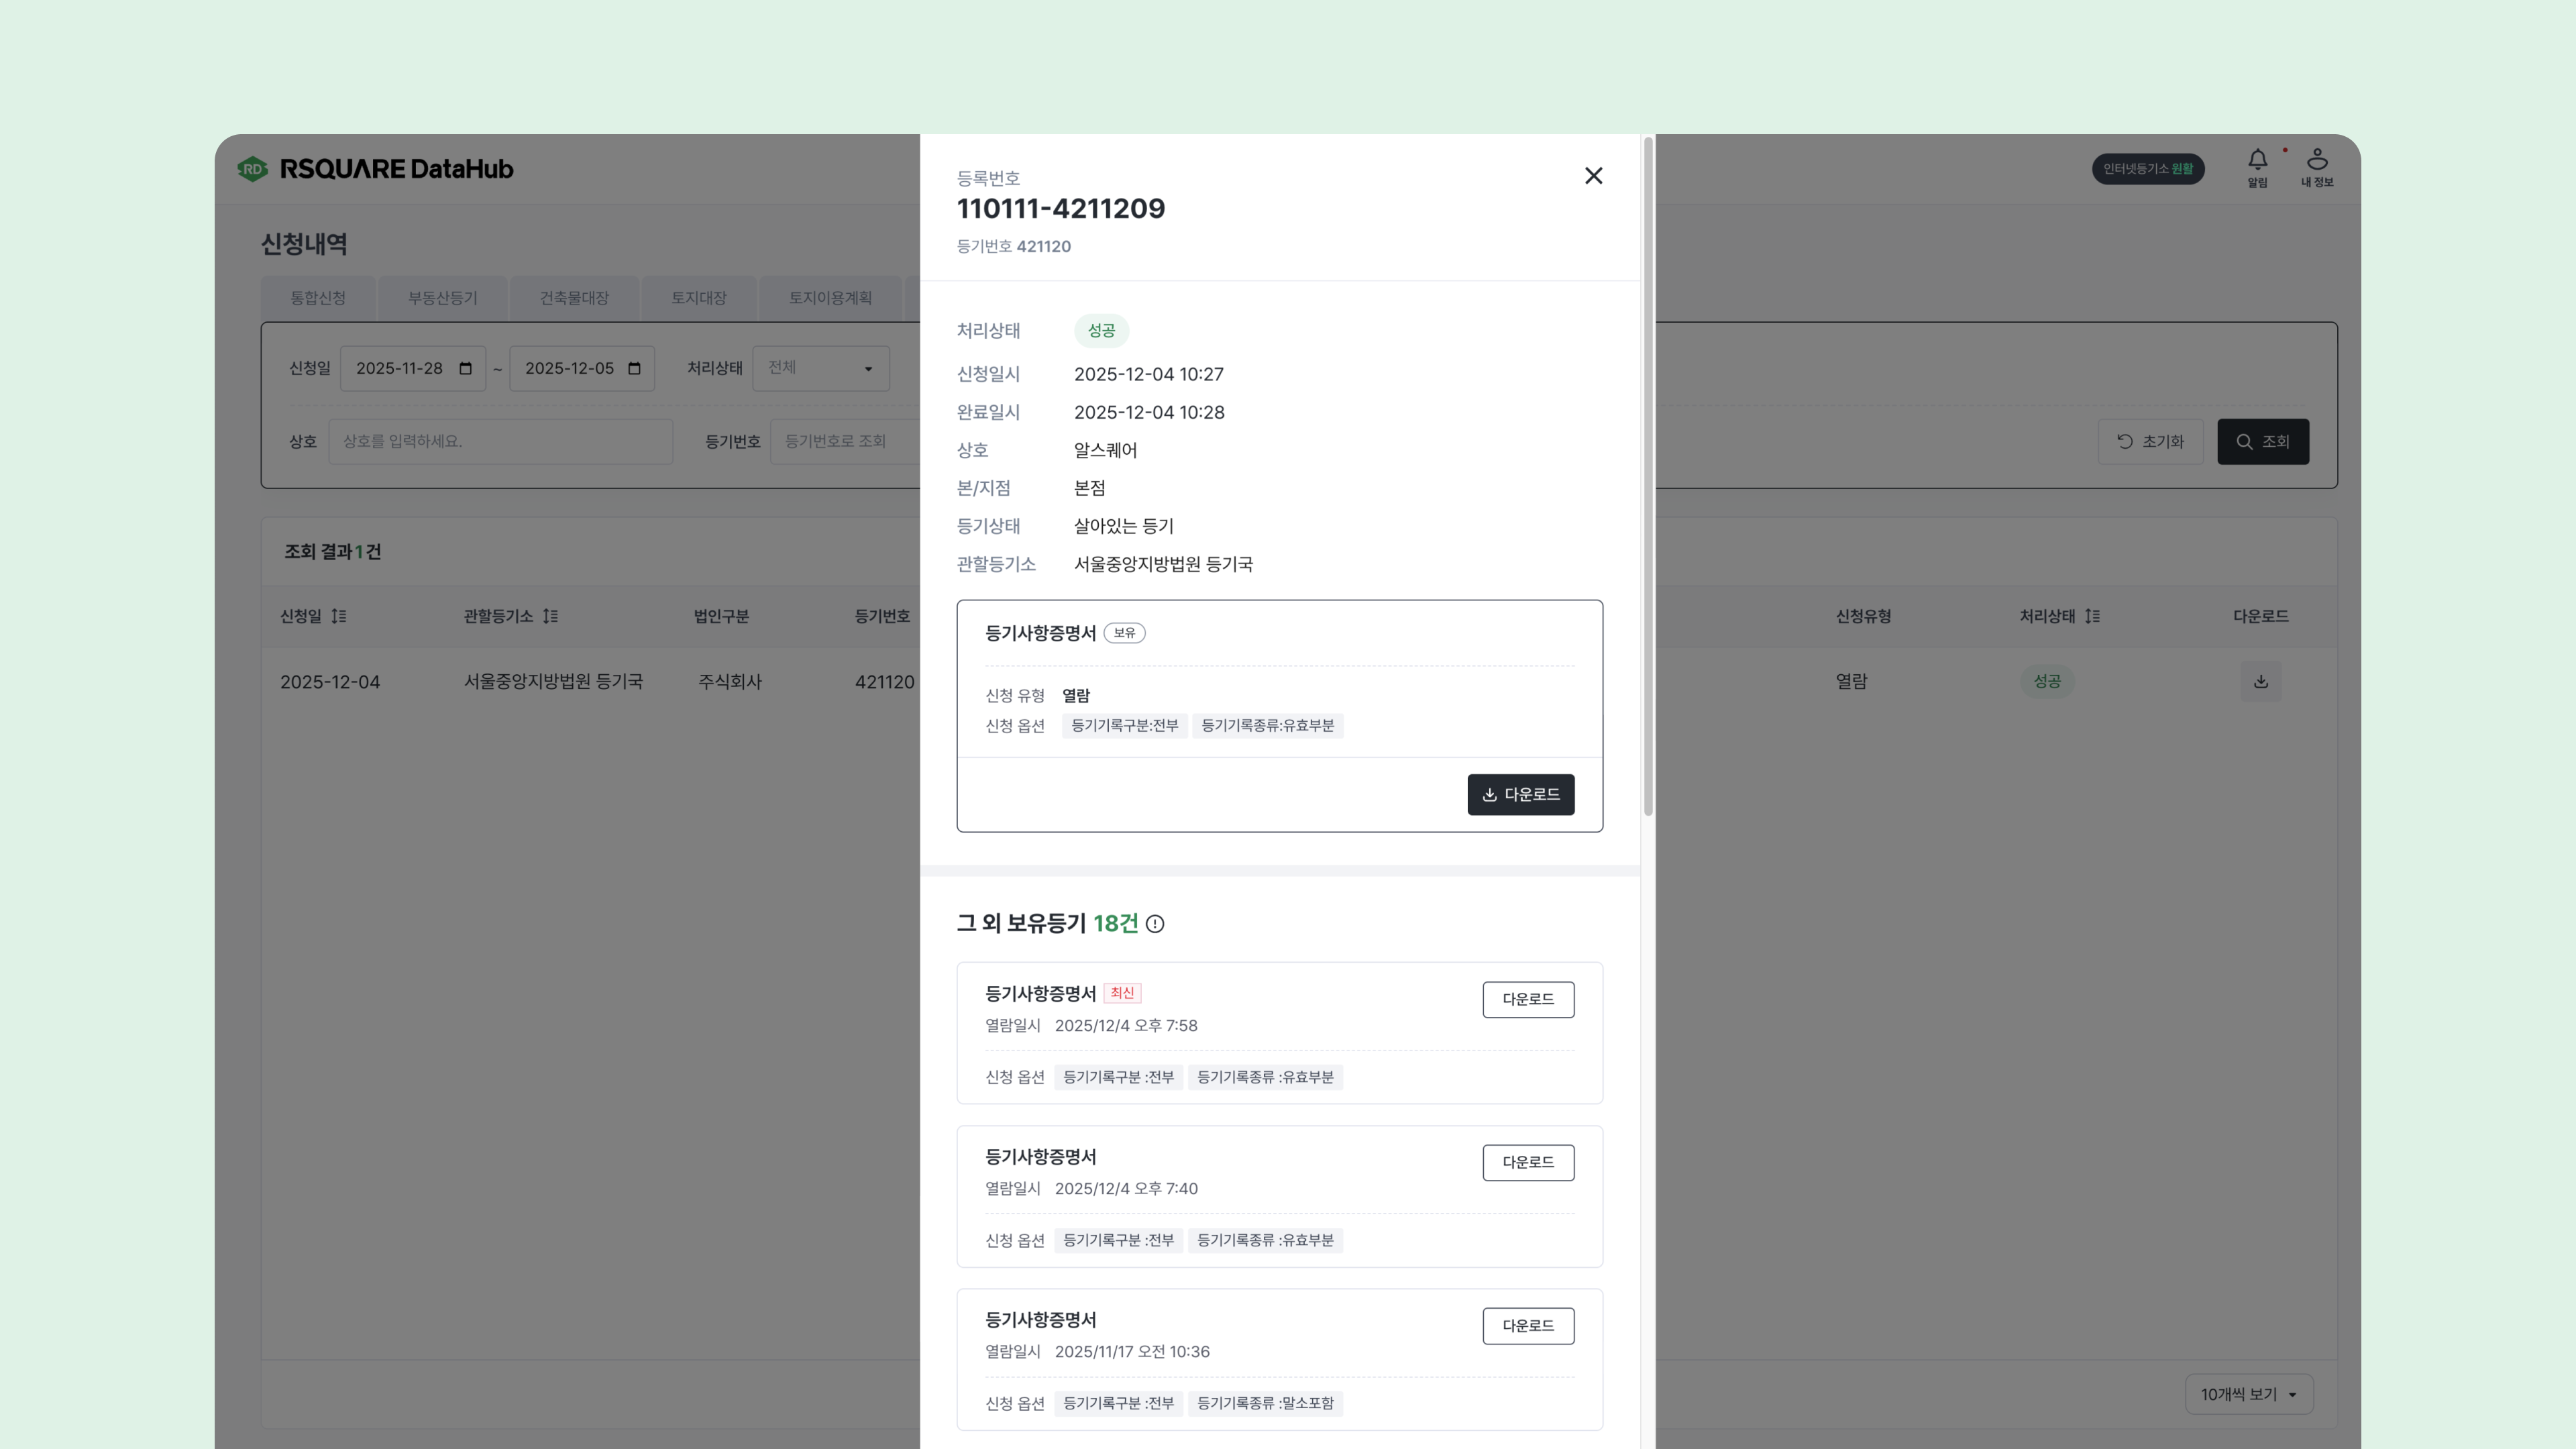Screen dimensions: 2576x1449
Task: Click the table row download icon
Action: (x=2260, y=682)
